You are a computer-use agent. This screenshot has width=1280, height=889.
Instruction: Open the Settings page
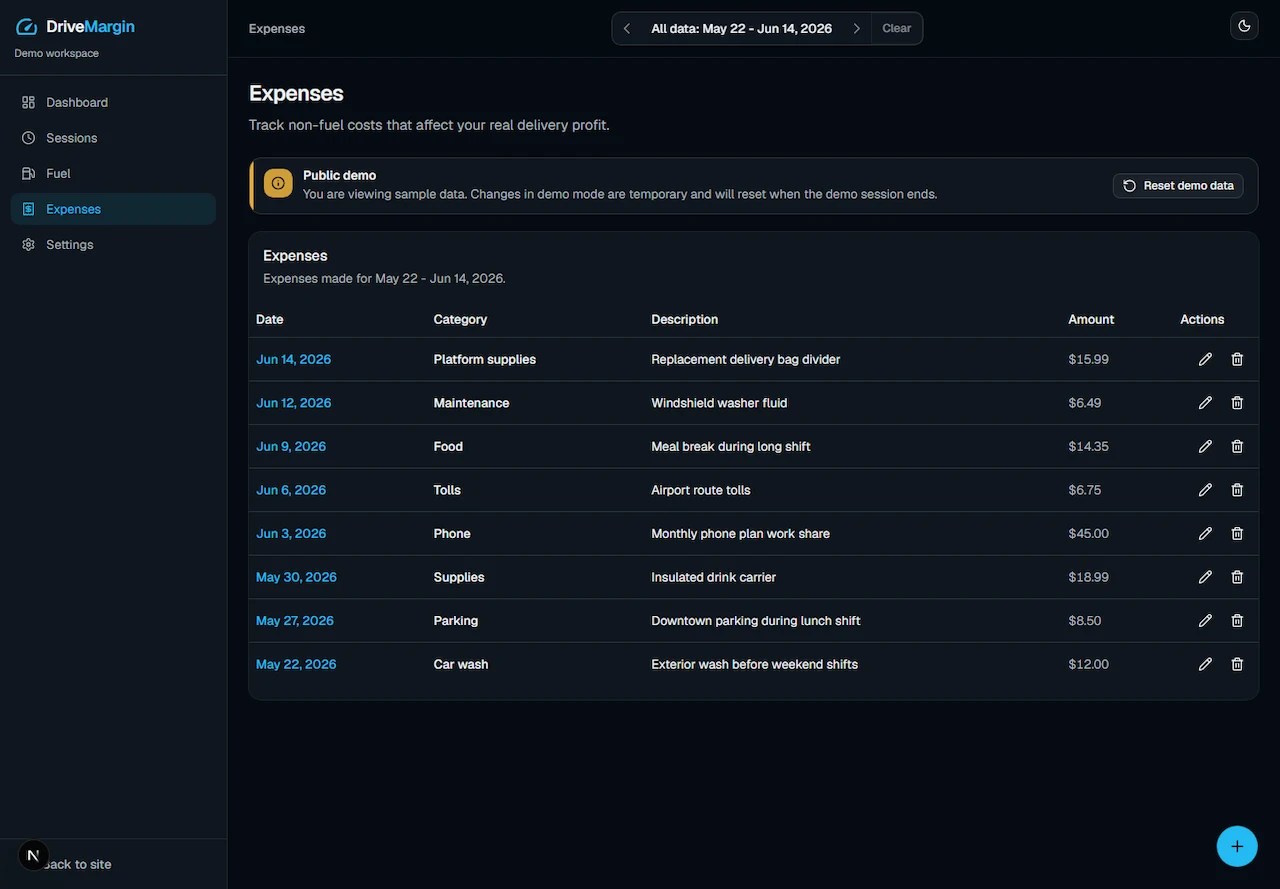coord(113,244)
